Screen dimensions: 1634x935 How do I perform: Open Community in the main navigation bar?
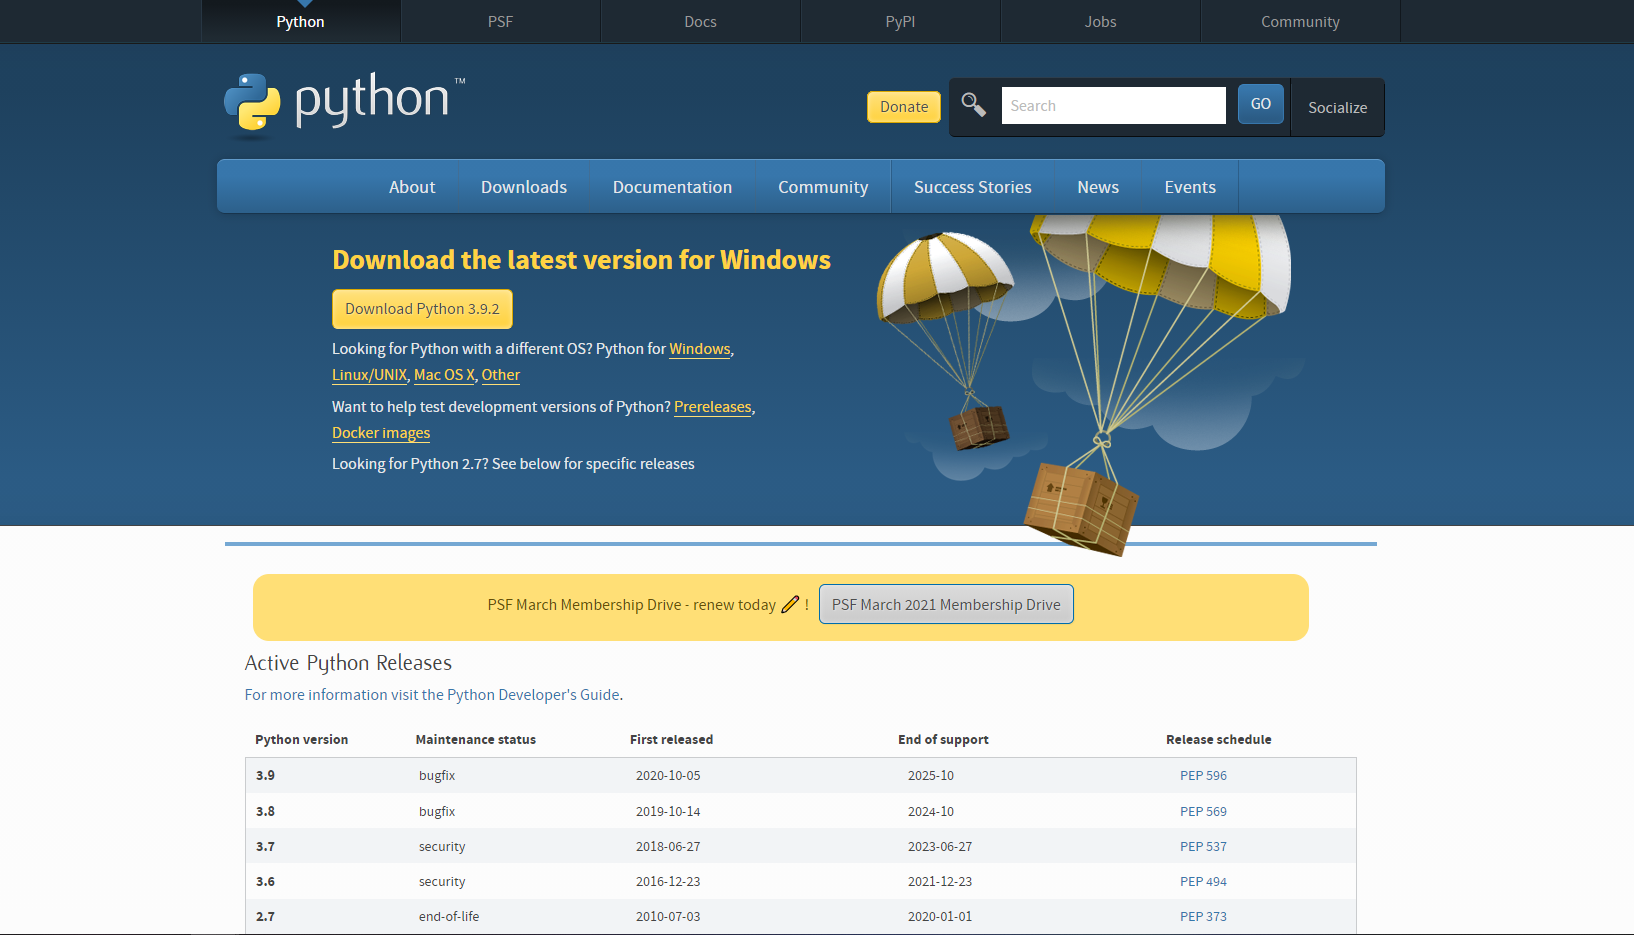[823, 187]
